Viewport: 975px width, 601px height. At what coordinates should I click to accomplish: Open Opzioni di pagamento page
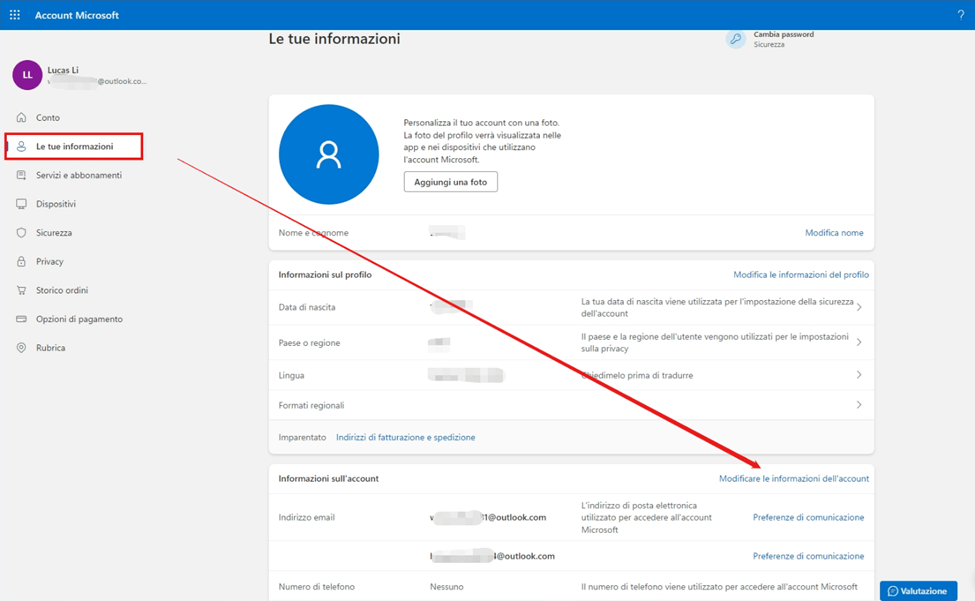[x=80, y=319]
